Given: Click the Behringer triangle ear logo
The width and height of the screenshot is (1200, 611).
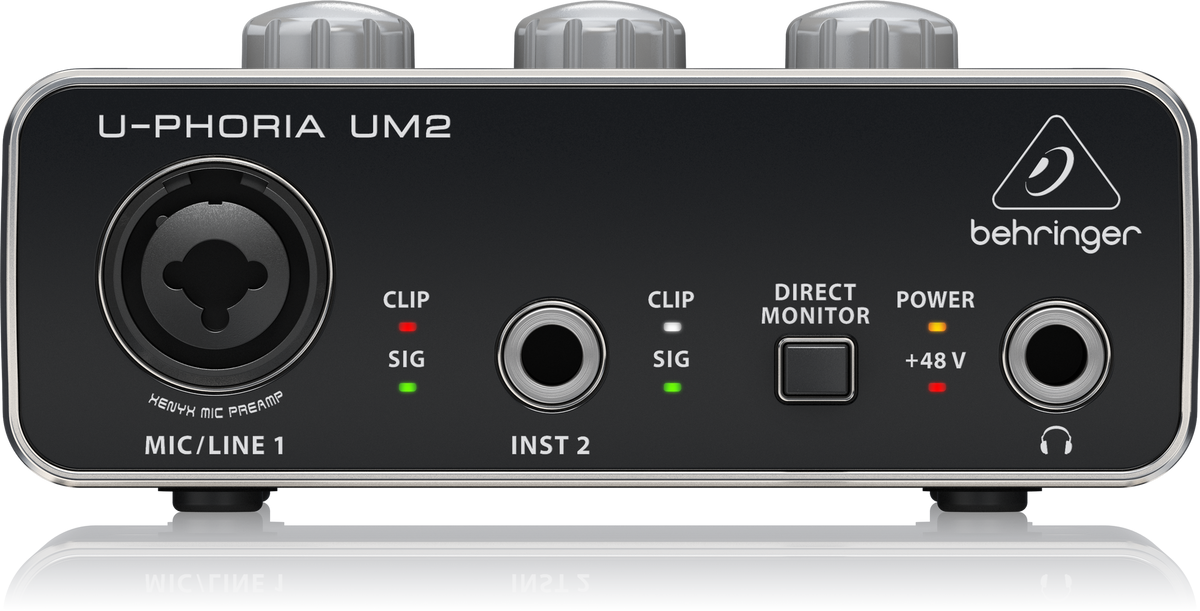Looking at the screenshot, I should click(x=1052, y=162).
